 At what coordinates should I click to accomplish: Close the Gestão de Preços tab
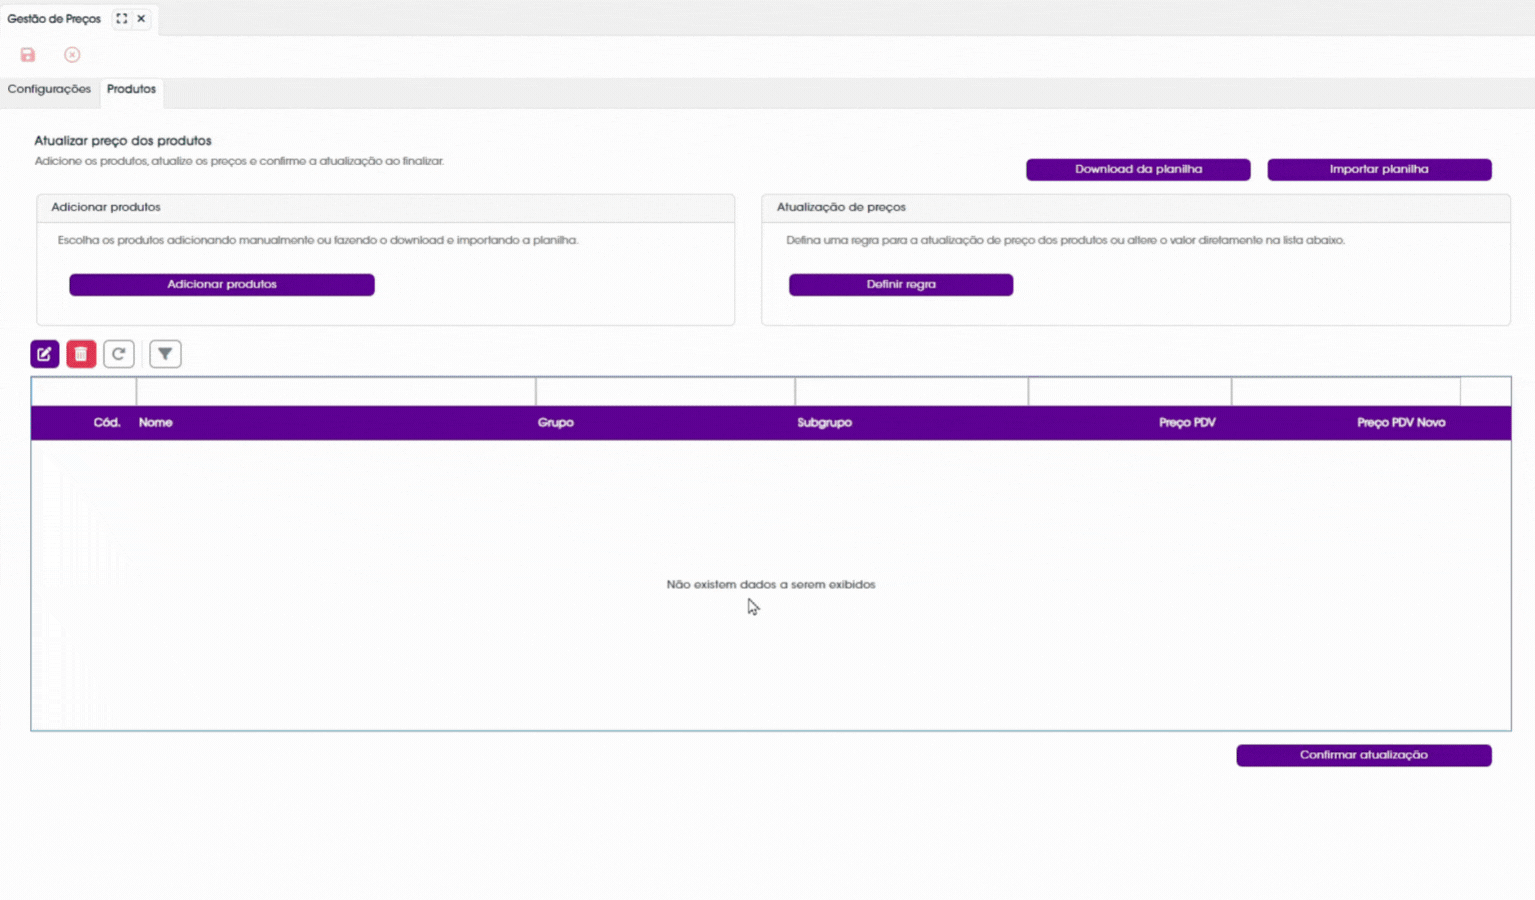[x=141, y=18]
